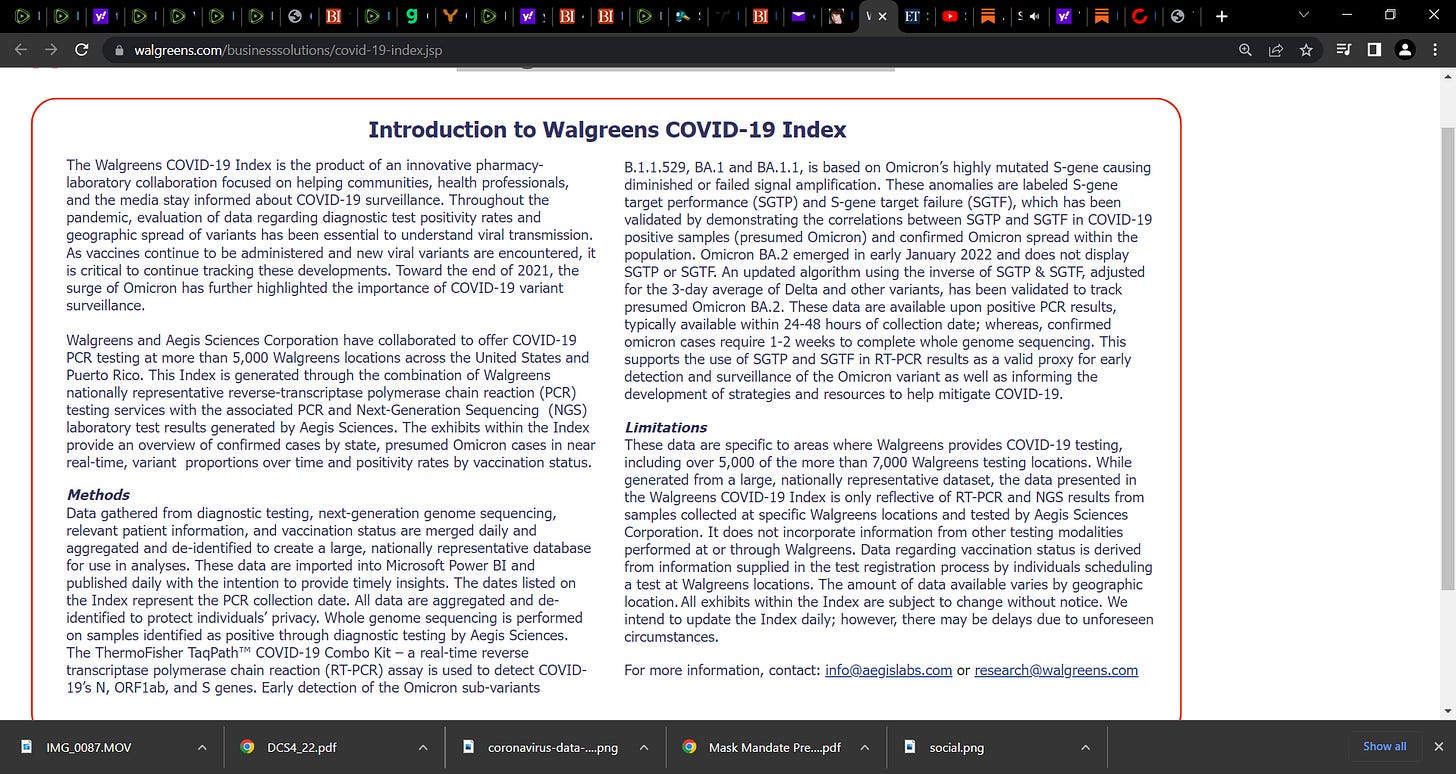
Task: Click the file icon of social.png
Action: 909,747
